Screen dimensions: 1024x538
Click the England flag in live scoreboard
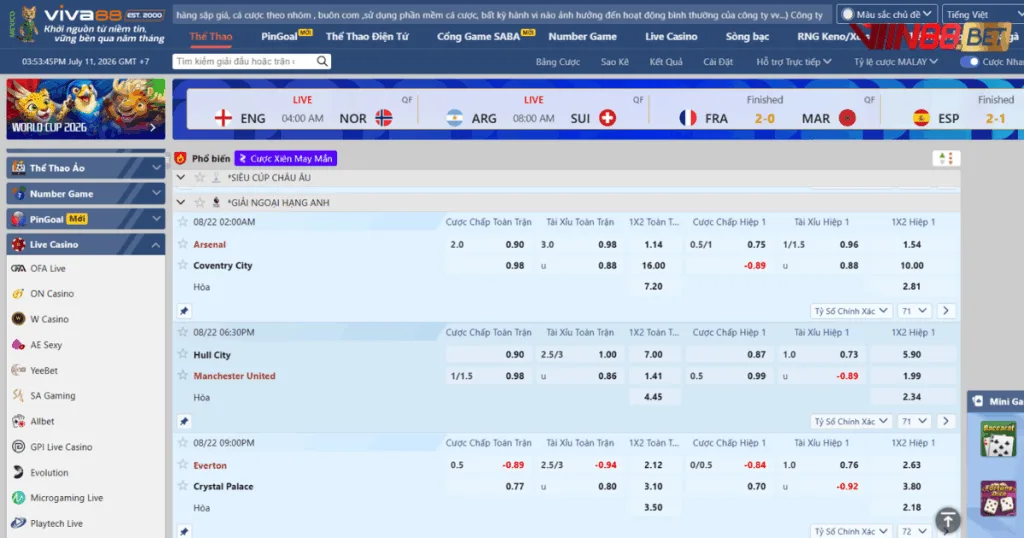coord(223,118)
